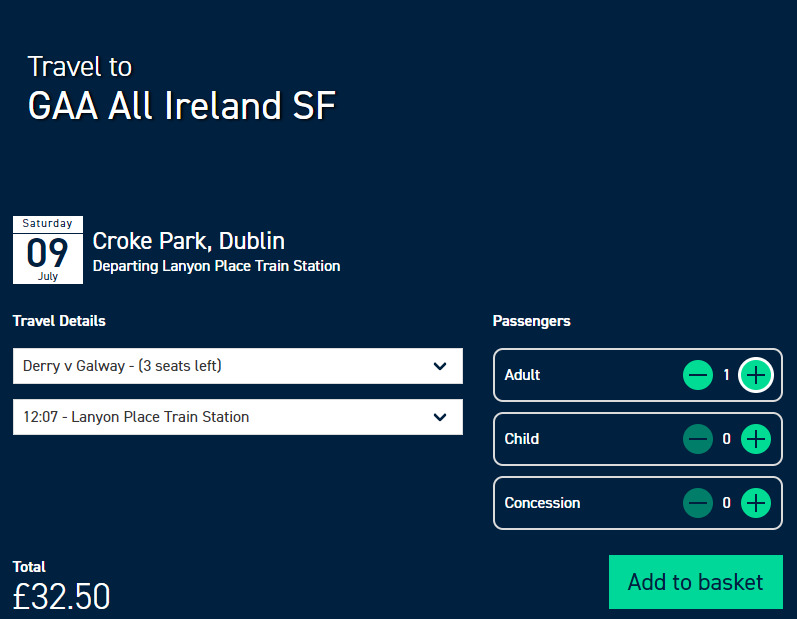Click the Child minus button
Screen dimensions: 797x619
click(x=698, y=439)
